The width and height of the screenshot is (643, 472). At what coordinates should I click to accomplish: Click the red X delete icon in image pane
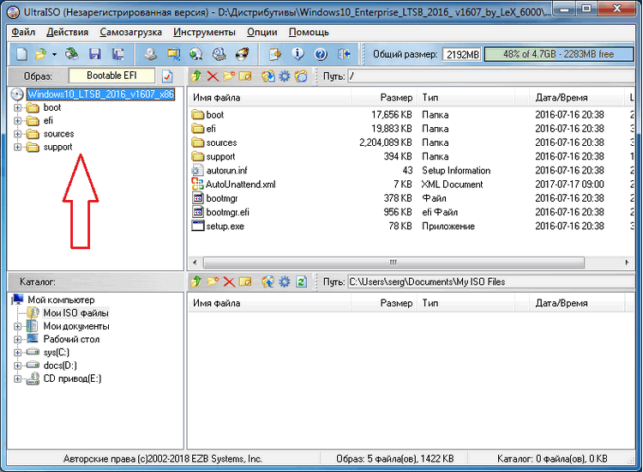[x=212, y=76]
